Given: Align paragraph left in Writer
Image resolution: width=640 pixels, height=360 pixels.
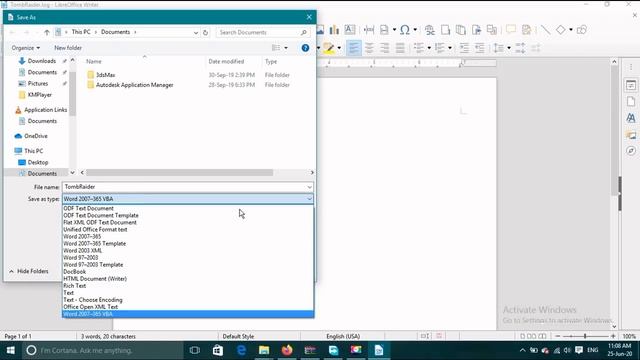Looking at the screenshot, I should coord(353,48).
